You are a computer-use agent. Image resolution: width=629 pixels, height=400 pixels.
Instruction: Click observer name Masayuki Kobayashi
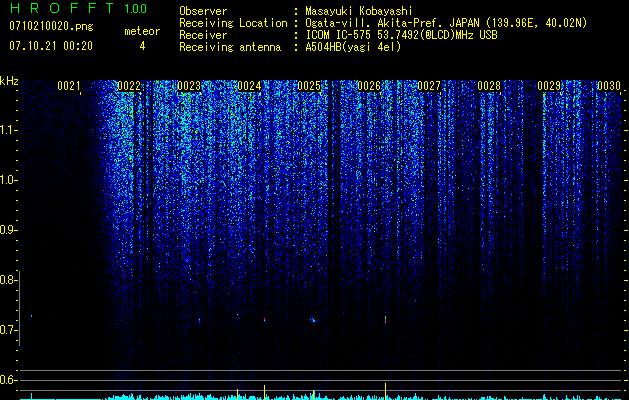359,11
